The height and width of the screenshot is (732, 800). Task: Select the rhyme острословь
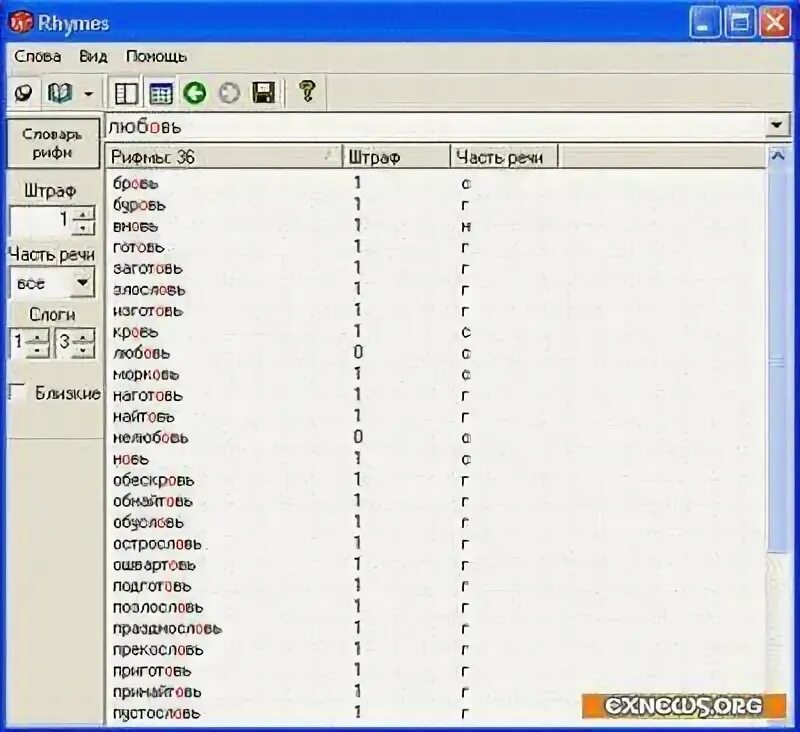point(157,545)
